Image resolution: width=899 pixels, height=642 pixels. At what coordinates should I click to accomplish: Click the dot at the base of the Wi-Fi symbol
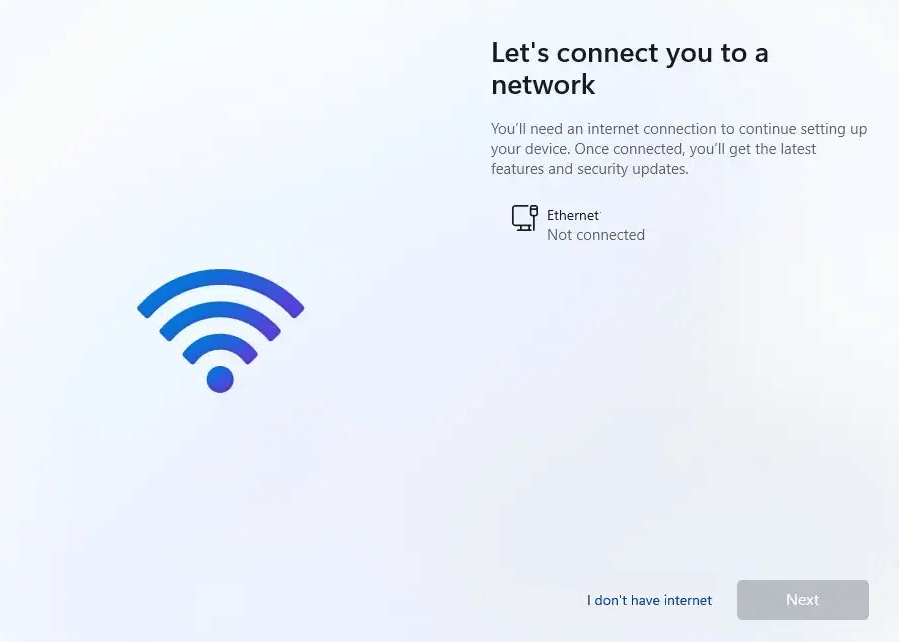(x=220, y=379)
